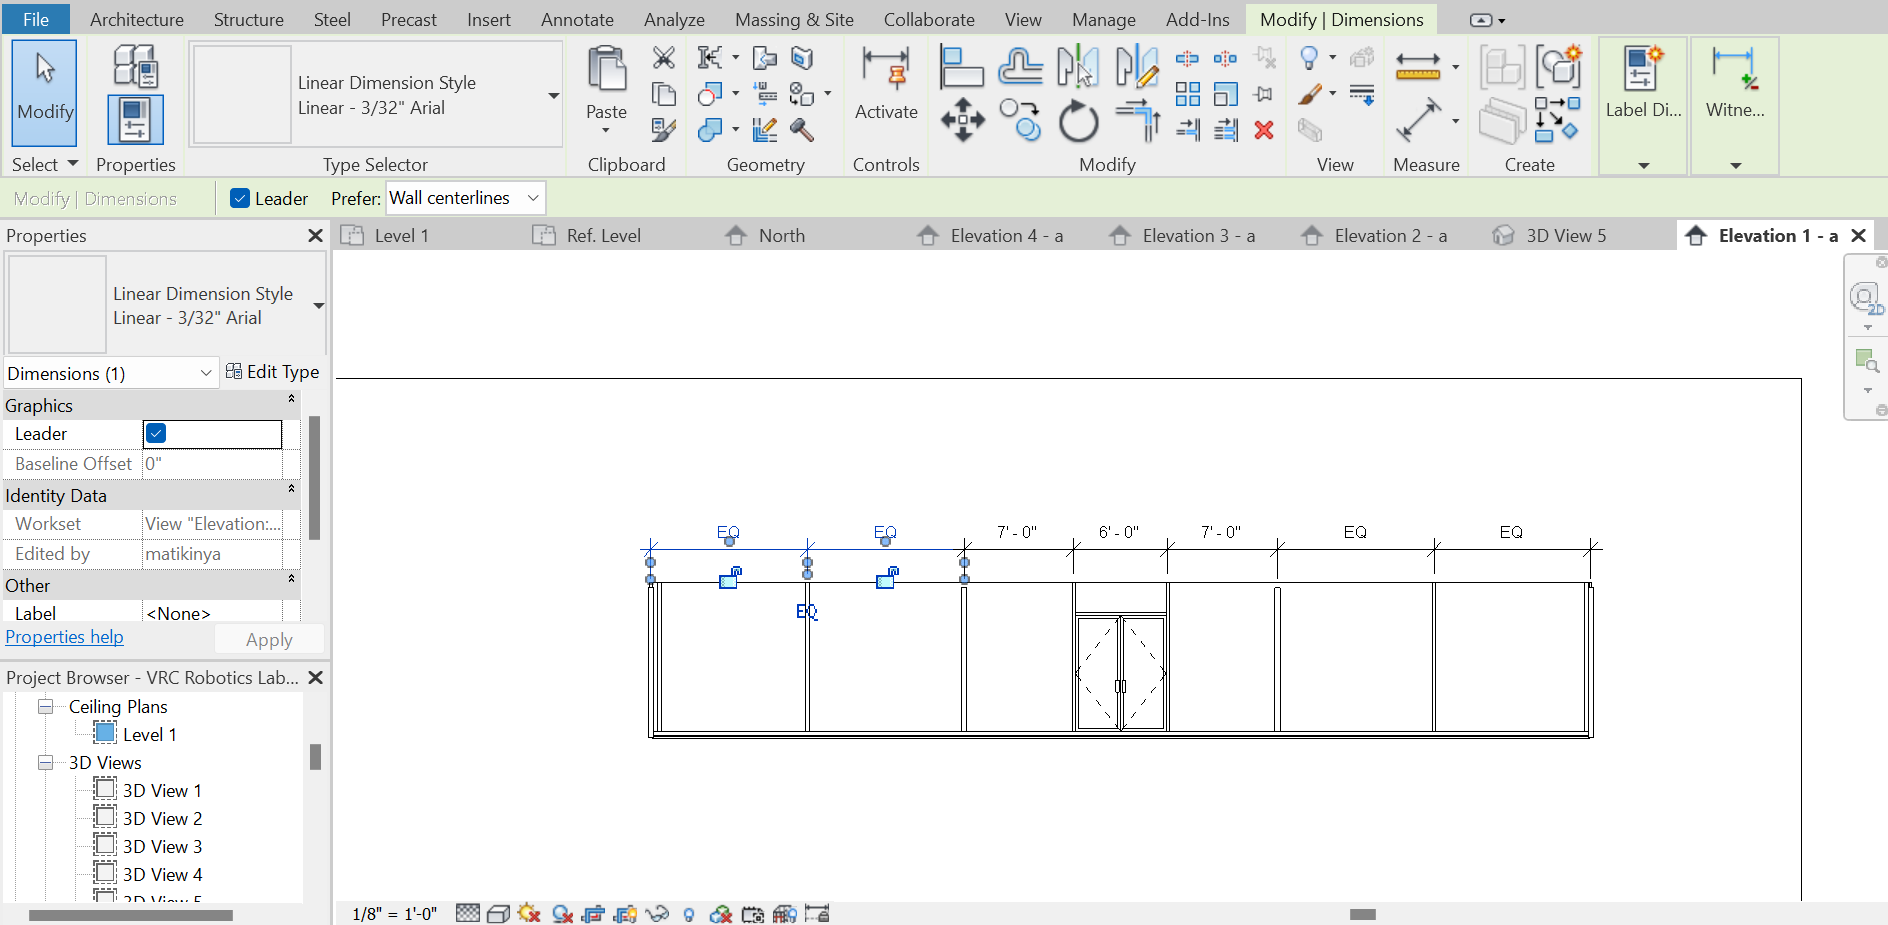Open Temporary Hide/Isolate glasses icon

[x=658, y=912]
